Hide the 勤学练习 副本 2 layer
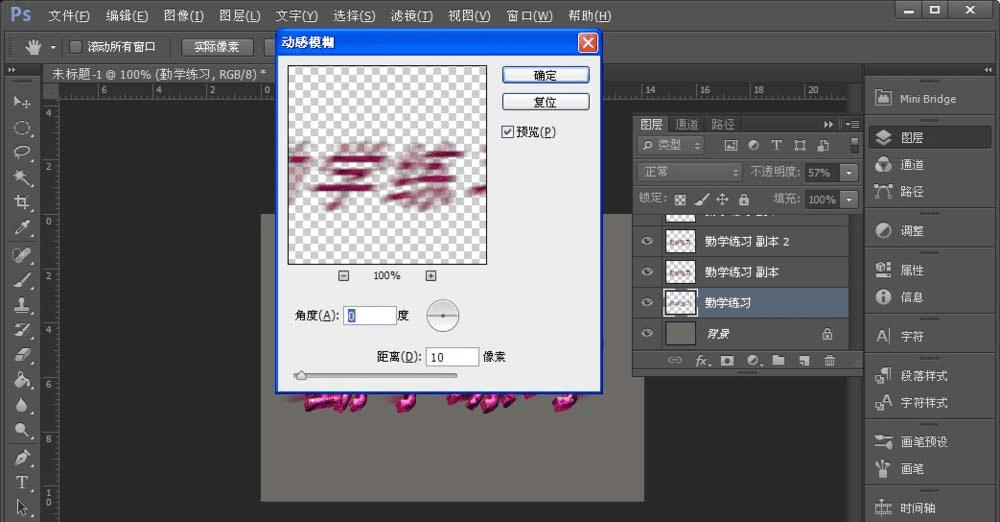The image size is (1000, 522). tap(647, 241)
